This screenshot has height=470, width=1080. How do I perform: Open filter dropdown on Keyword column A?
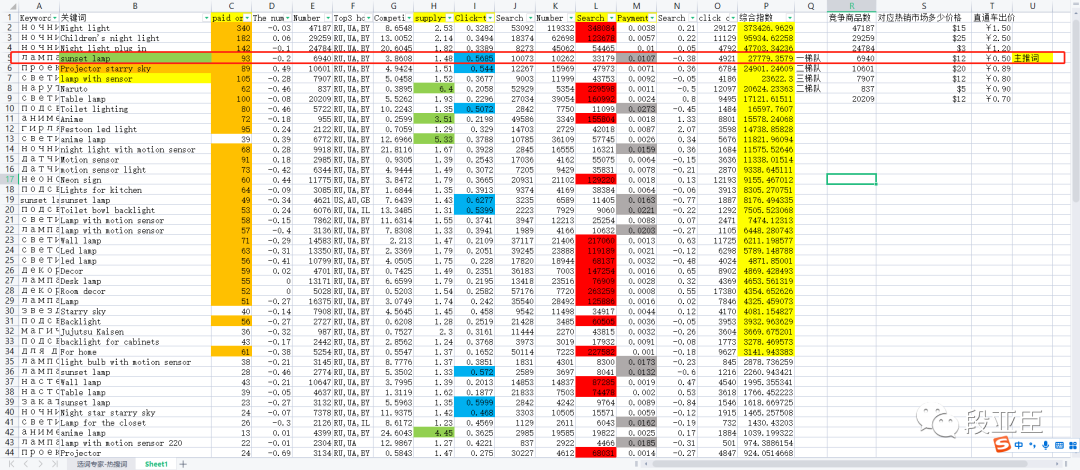coord(54,17)
